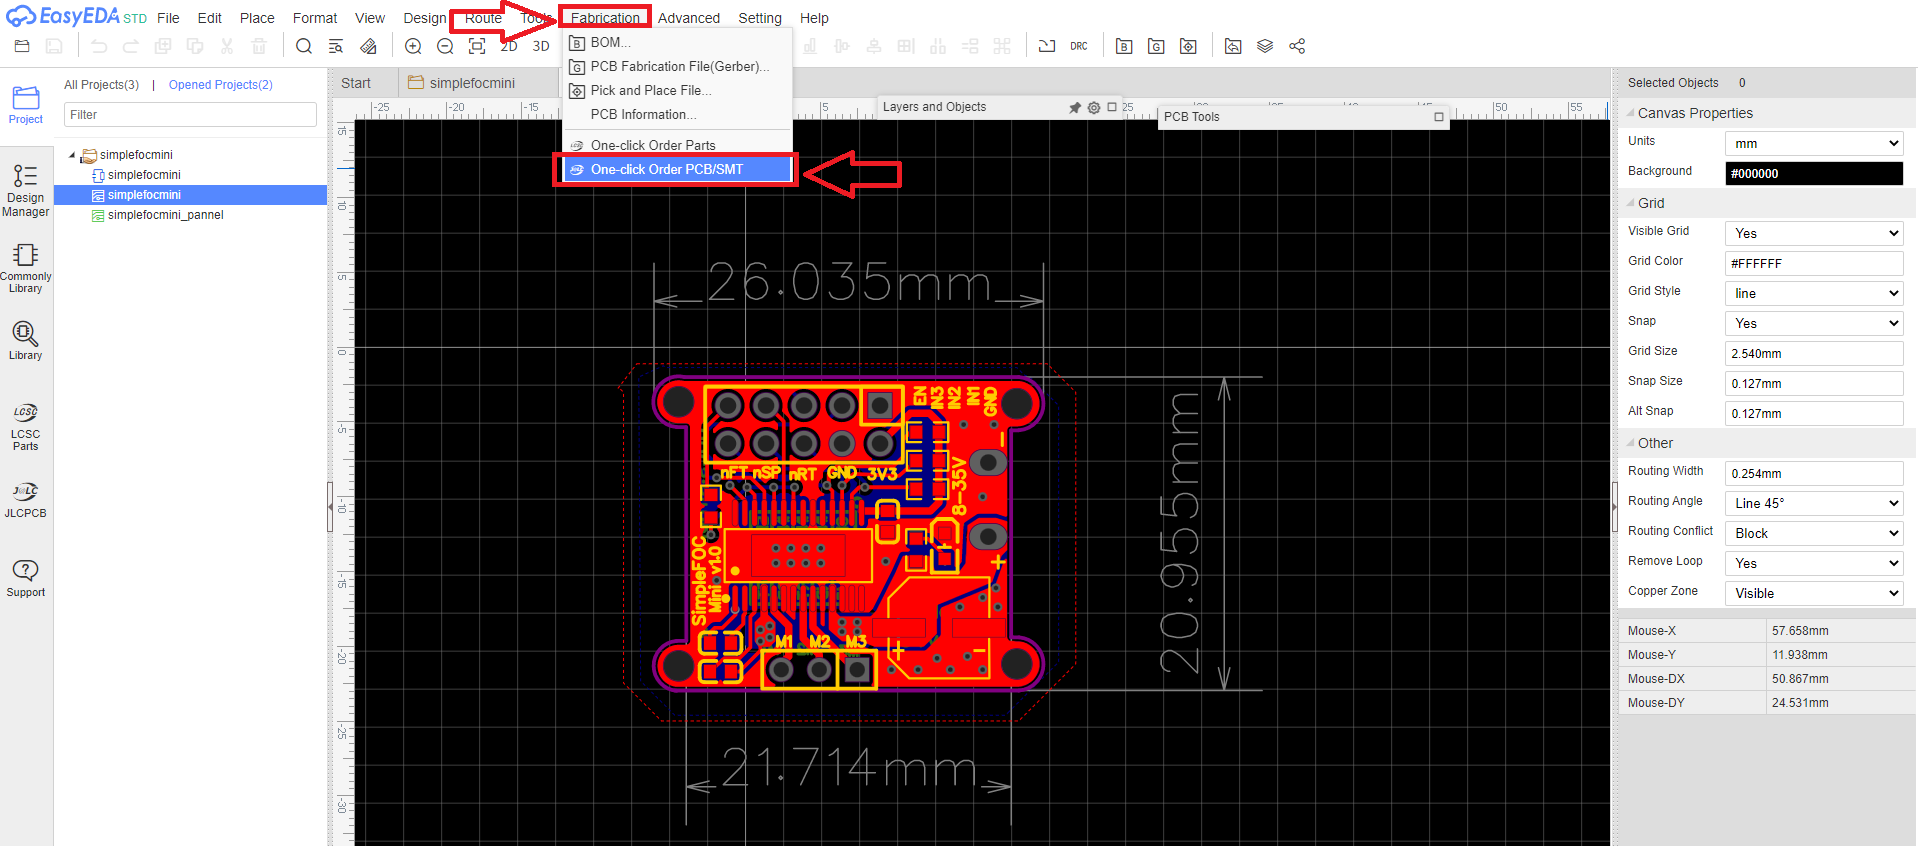1918x846 pixels.
Task: Click the BOM export toolbar icon
Action: (x=1124, y=46)
